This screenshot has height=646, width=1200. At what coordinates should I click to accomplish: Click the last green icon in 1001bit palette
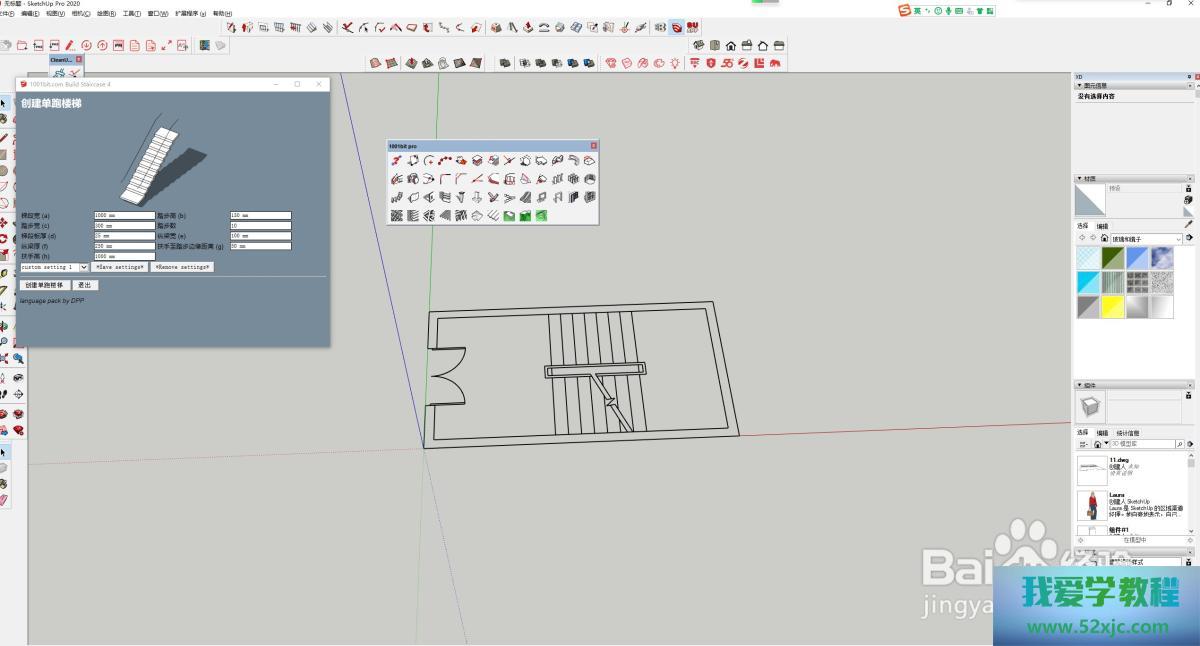tap(541, 215)
